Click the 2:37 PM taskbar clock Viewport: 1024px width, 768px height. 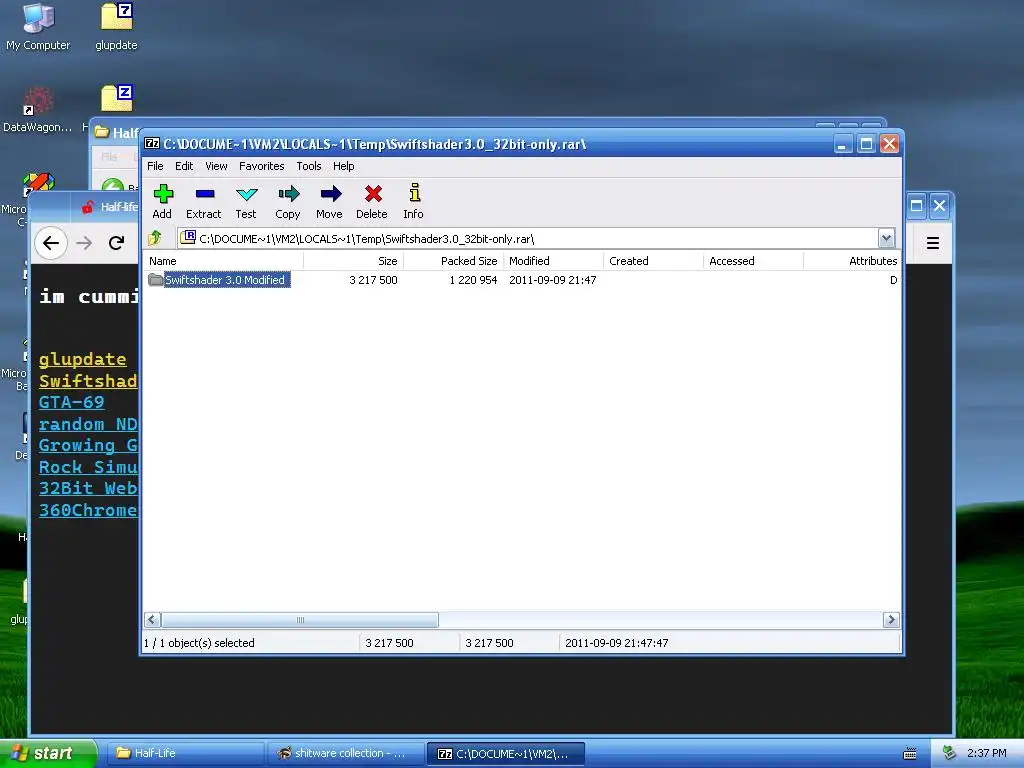coord(986,753)
